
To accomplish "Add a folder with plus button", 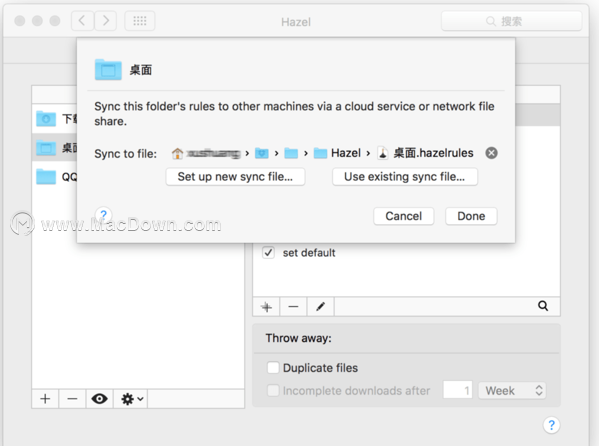I will click(45, 399).
